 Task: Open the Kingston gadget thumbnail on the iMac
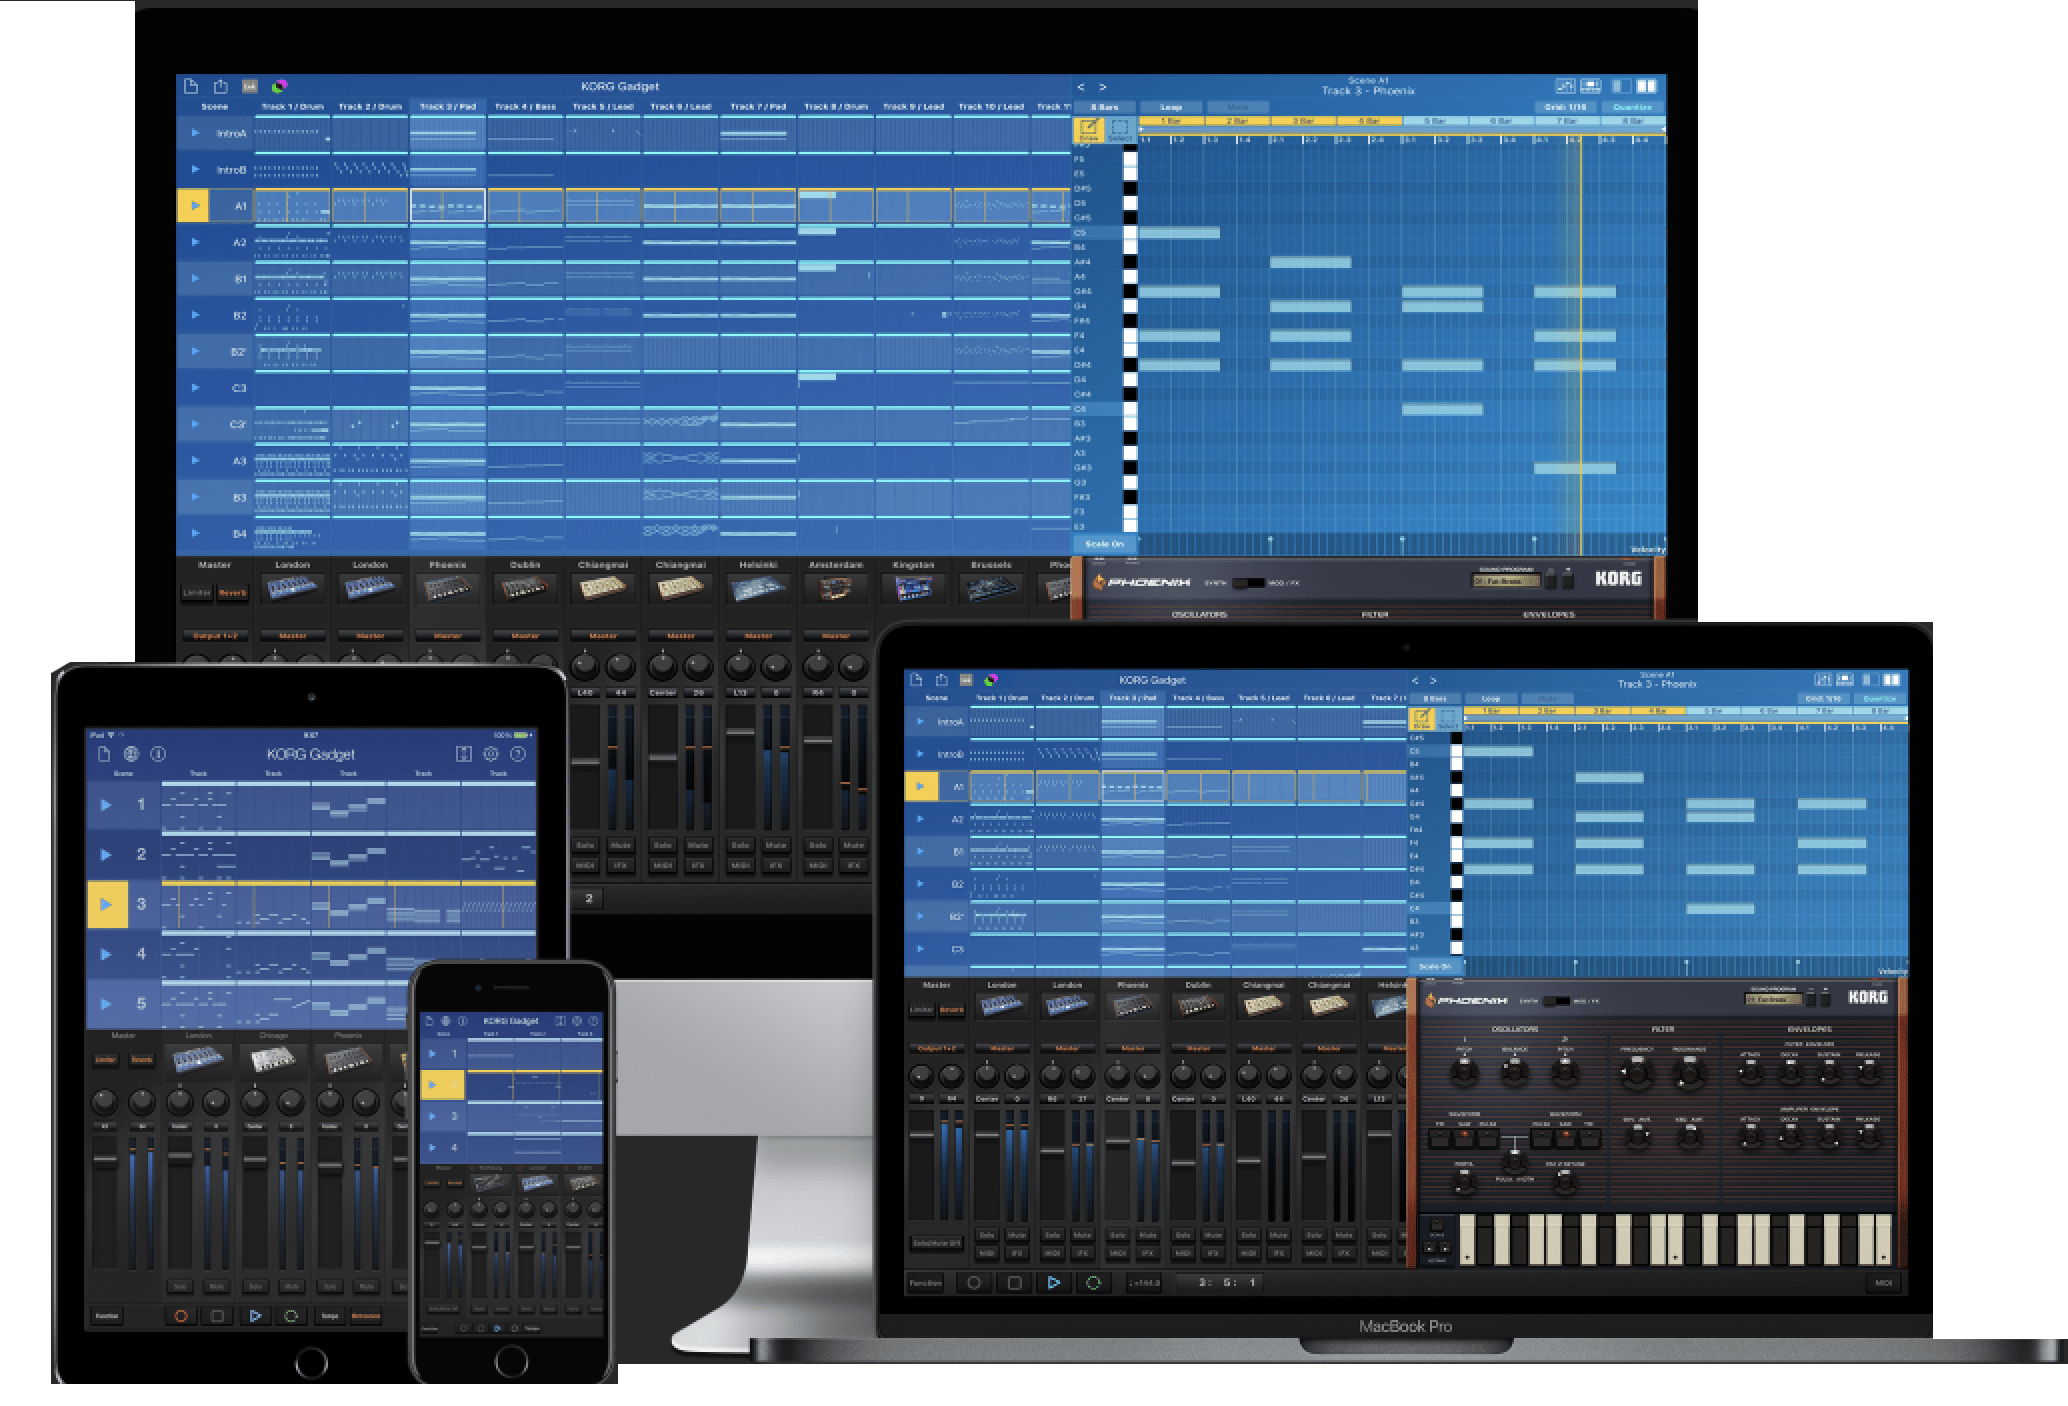pyautogui.click(x=913, y=590)
